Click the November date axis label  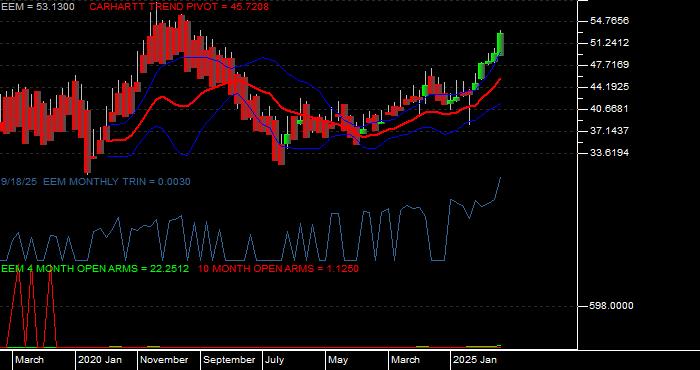pyautogui.click(x=165, y=360)
